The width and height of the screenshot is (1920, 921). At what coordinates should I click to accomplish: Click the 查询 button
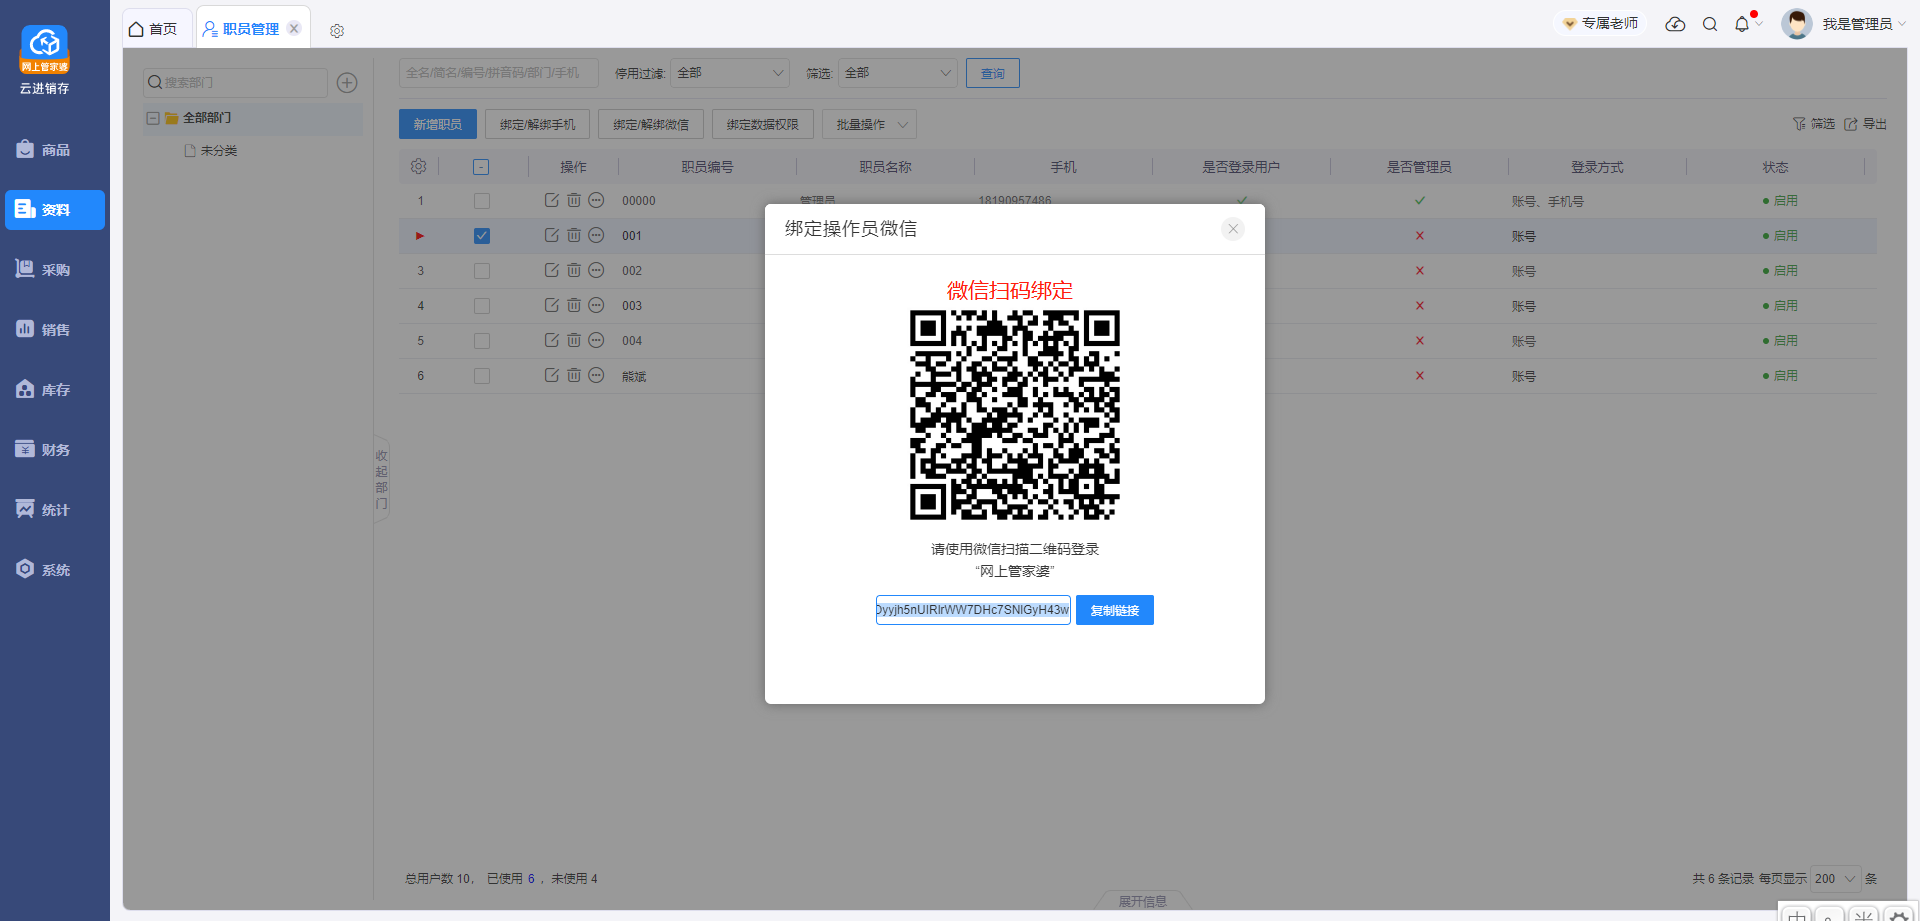[x=993, y=73]
